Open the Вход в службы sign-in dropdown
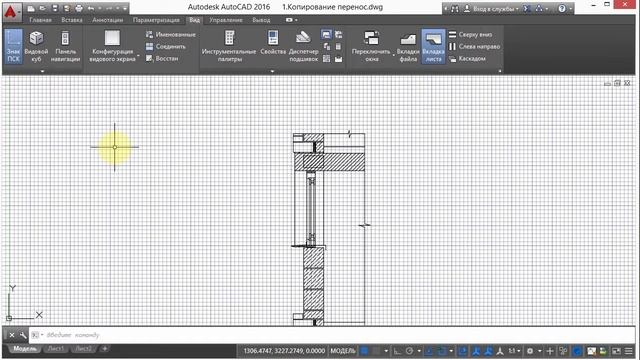This screenshot has width=640, height=360. (x=491, y=9)
